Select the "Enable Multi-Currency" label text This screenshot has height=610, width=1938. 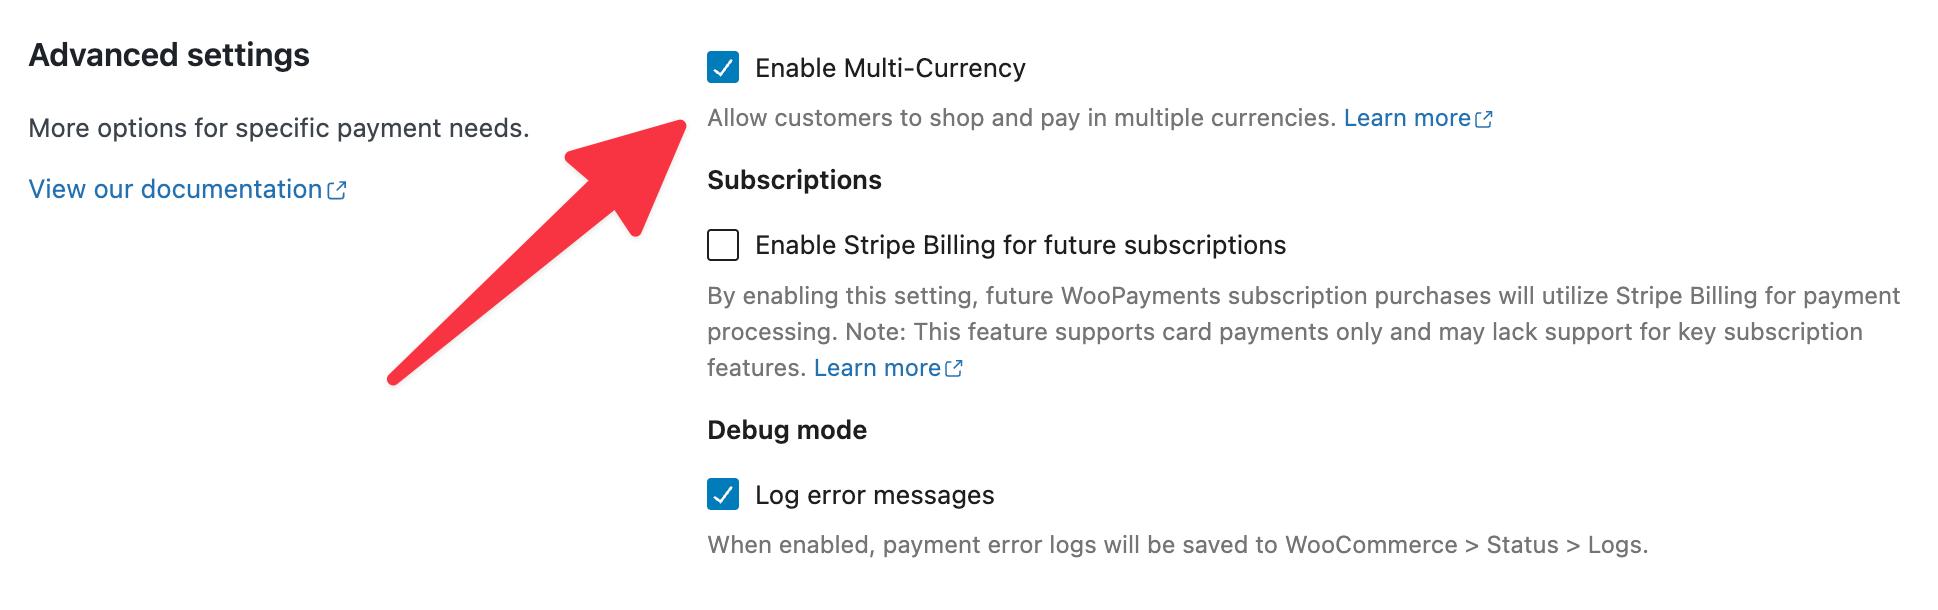[x=890, y=68]
